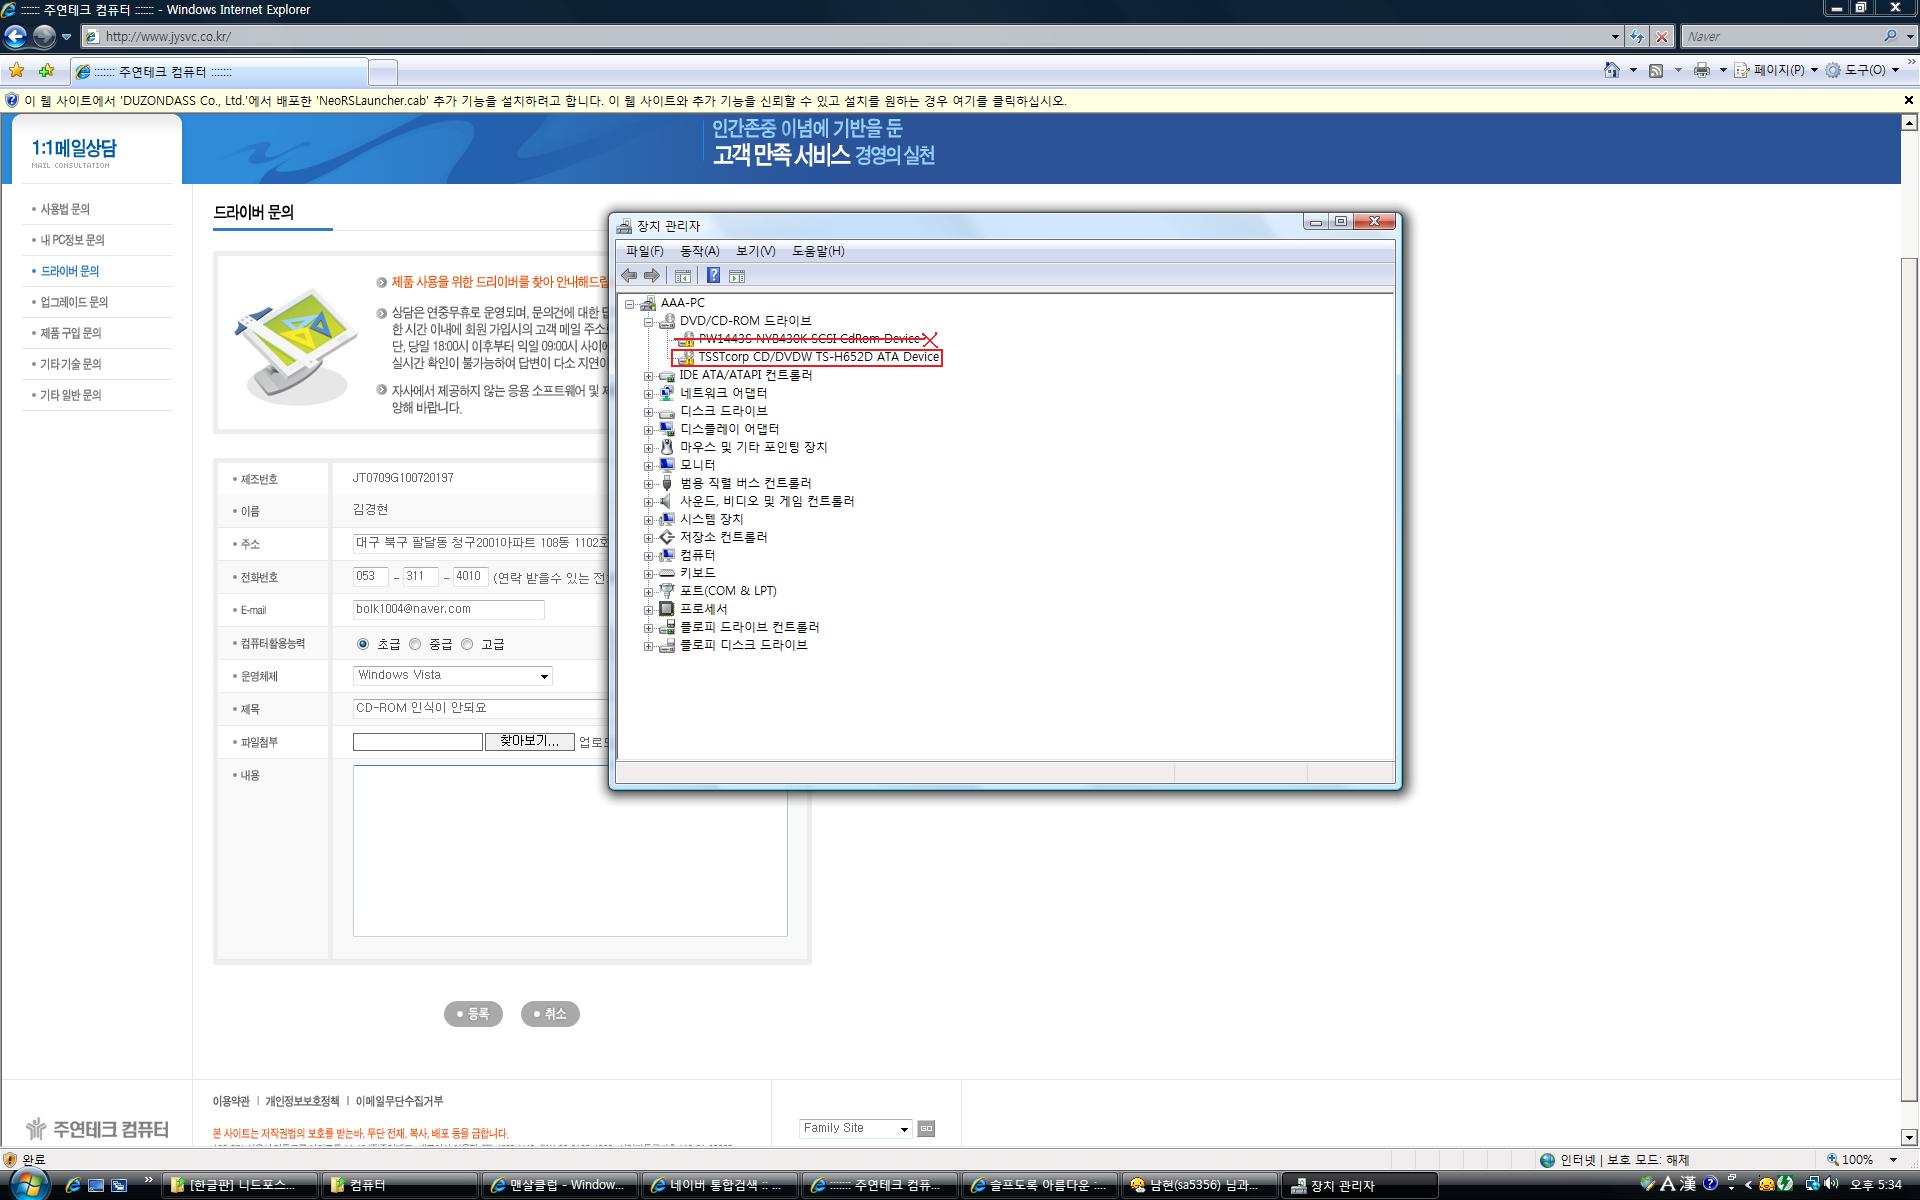Screen dimensions: 1920x1200
Task: Select AAA-PC root tree node
Action: 682,303
